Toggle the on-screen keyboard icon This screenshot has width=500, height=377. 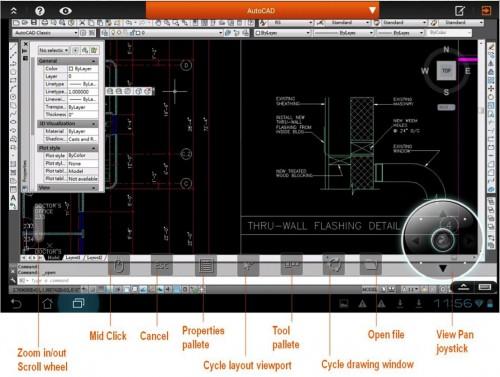tap(485, 287)
